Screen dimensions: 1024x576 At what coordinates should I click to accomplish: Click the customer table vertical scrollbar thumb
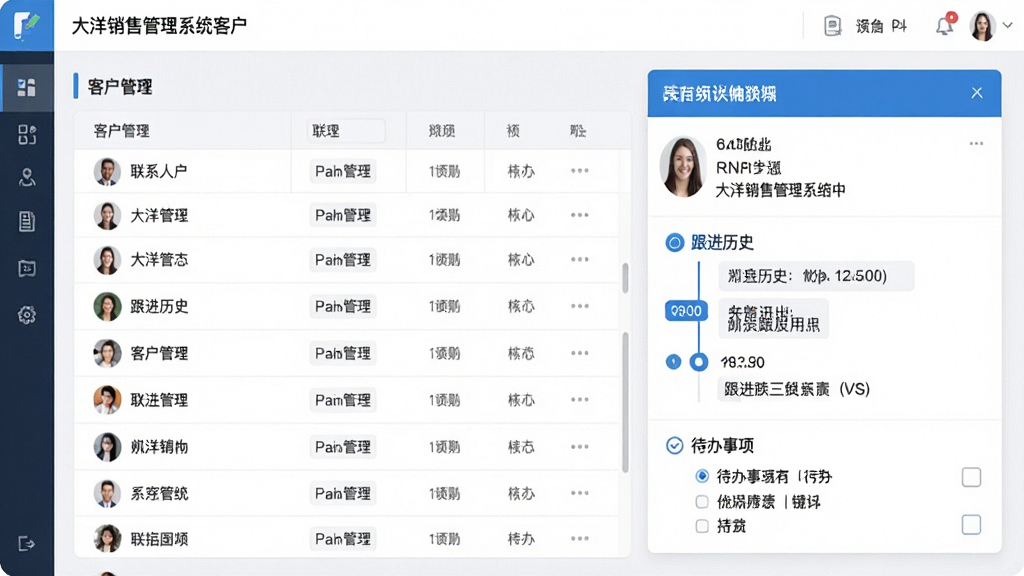coord(625,402)
